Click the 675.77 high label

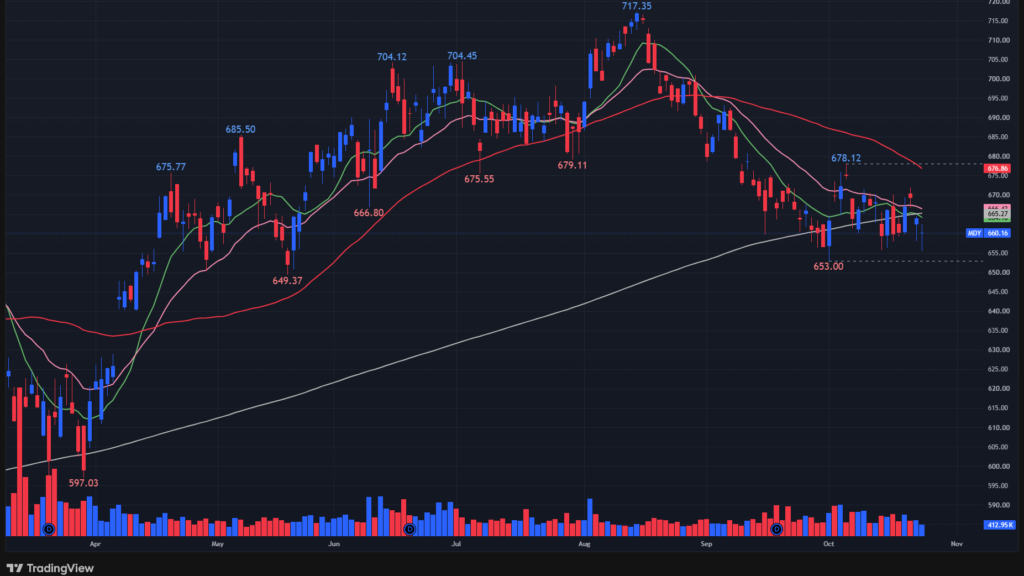point(170,167)
